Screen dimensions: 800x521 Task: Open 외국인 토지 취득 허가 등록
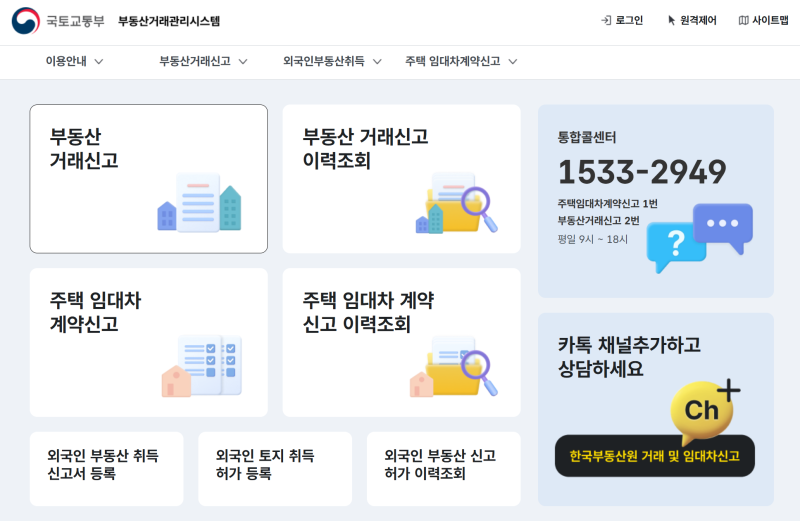(275, 469)
